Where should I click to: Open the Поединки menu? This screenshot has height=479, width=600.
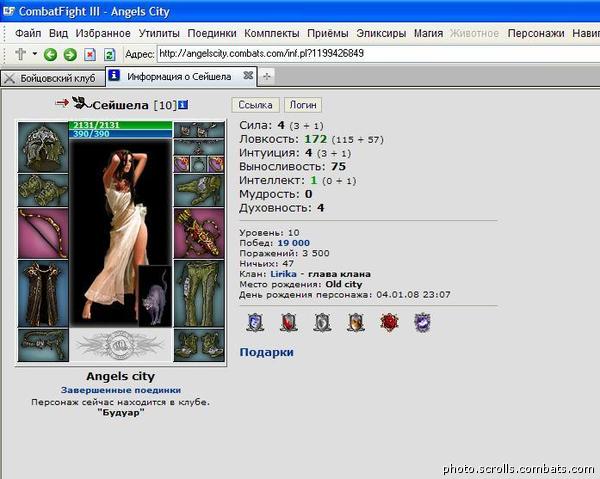point(212,33)
